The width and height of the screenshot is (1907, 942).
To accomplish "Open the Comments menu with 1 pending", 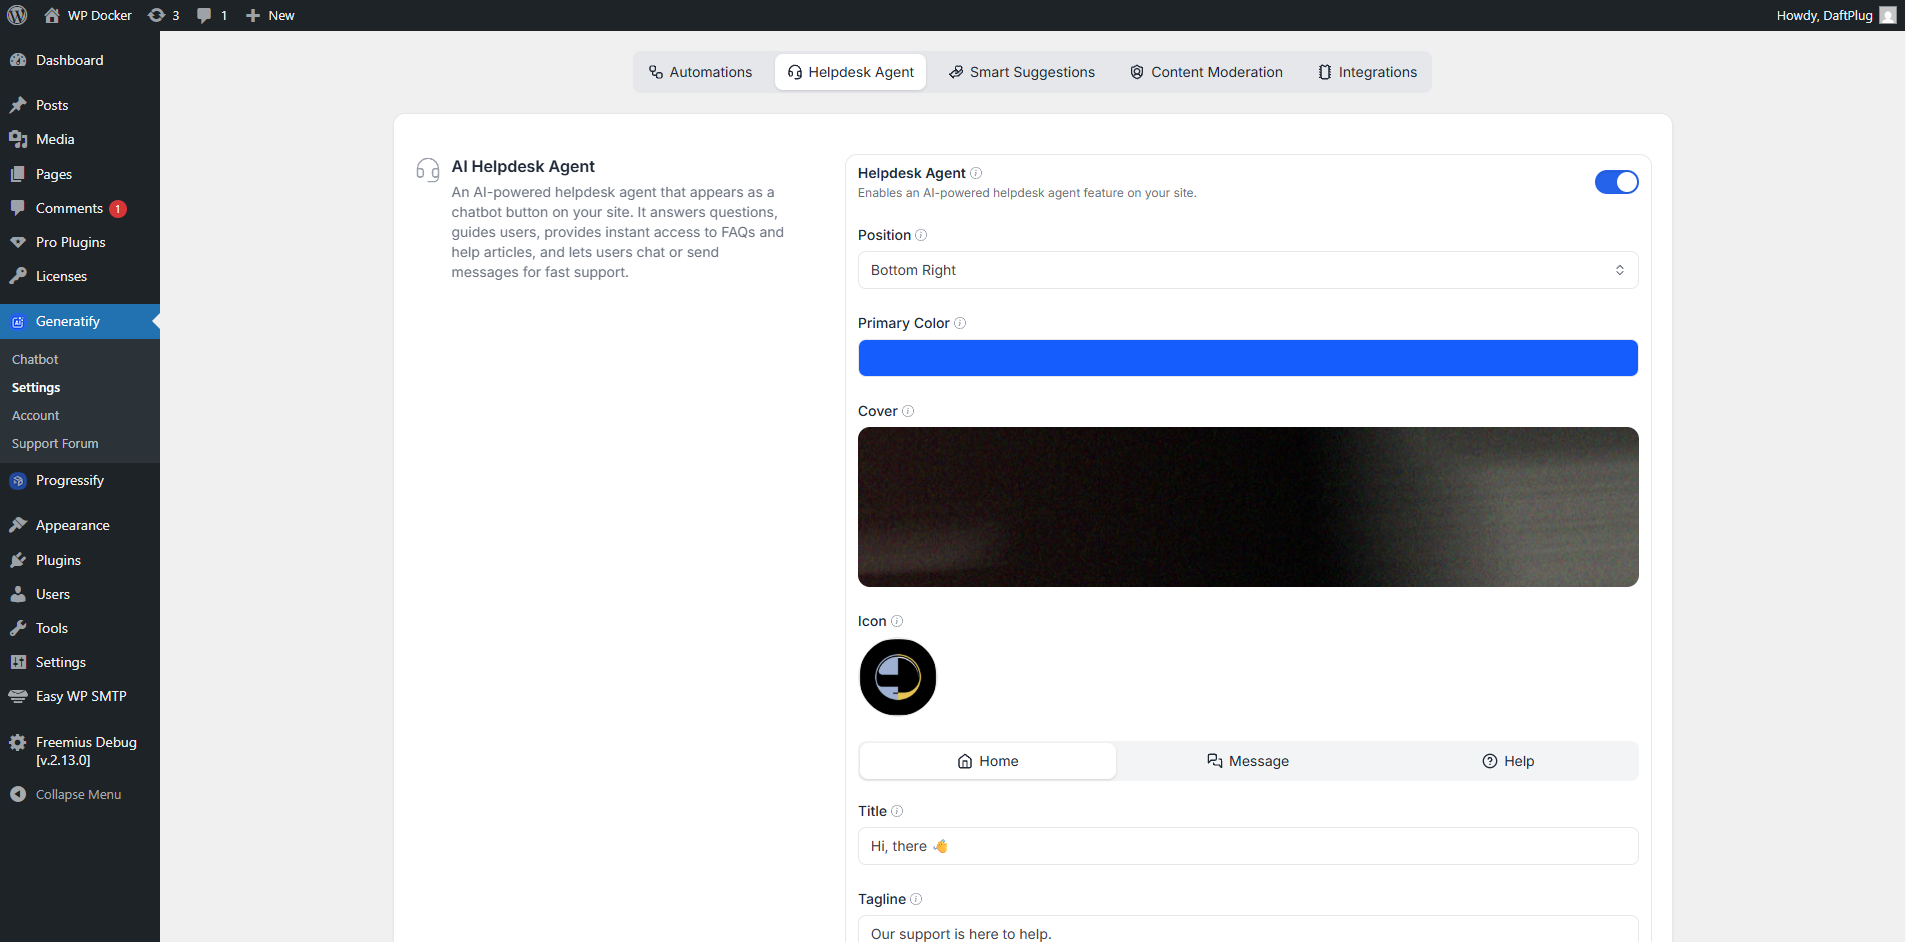I will click(x=80, y=208).
